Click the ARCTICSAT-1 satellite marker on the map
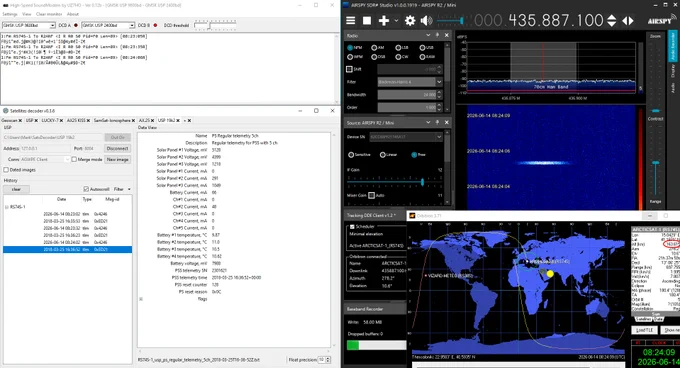Image resolution: width=680 pixels, height=368 pixels. (x=527, y=261)
